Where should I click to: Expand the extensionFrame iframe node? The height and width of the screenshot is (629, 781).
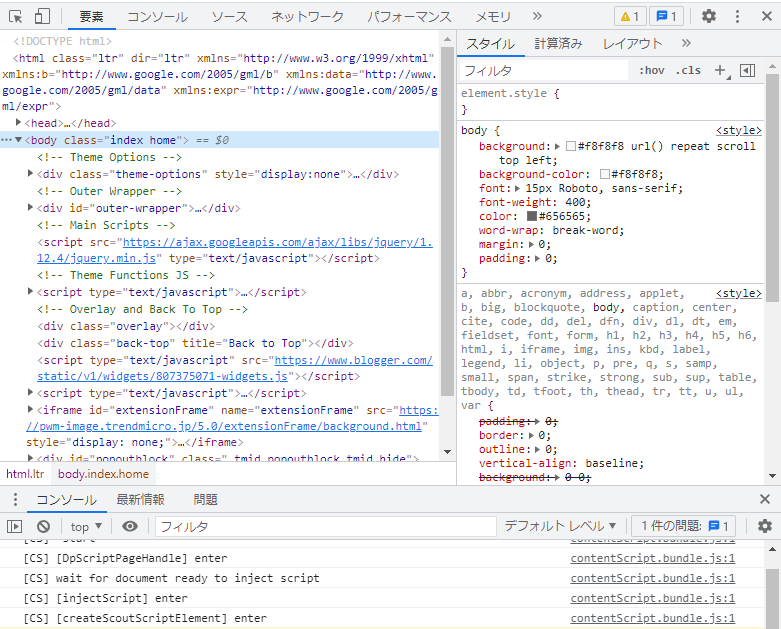[30, 409]
